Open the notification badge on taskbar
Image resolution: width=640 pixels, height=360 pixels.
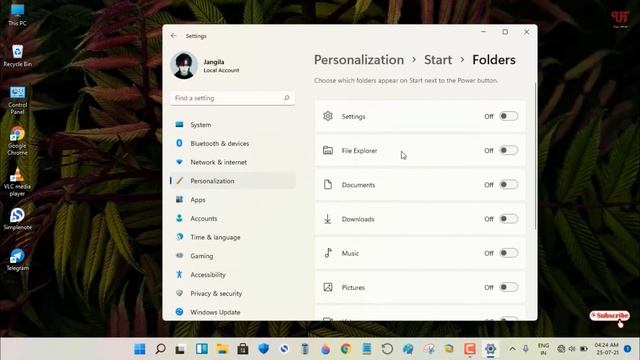click(628, 349)
